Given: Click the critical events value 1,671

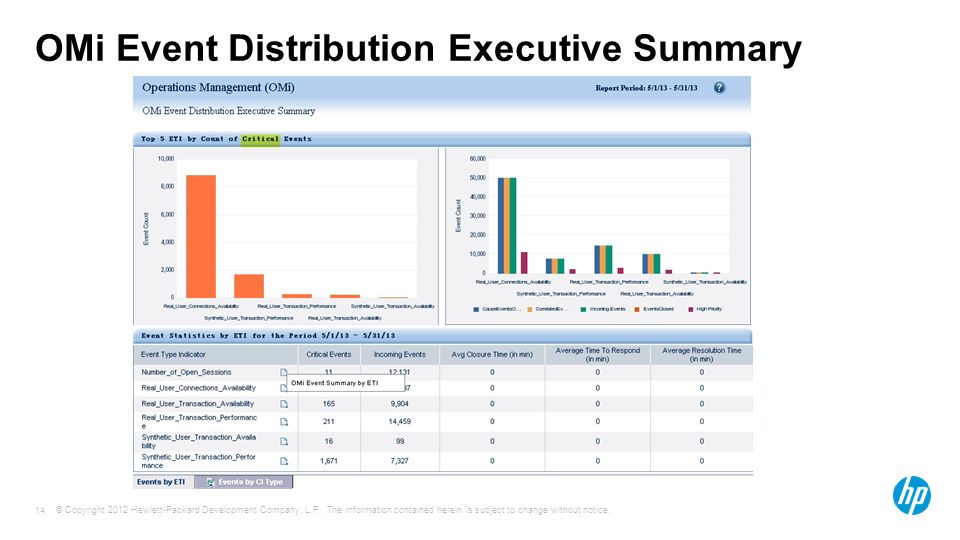Looking at the screenshot, I should point(329,461).
